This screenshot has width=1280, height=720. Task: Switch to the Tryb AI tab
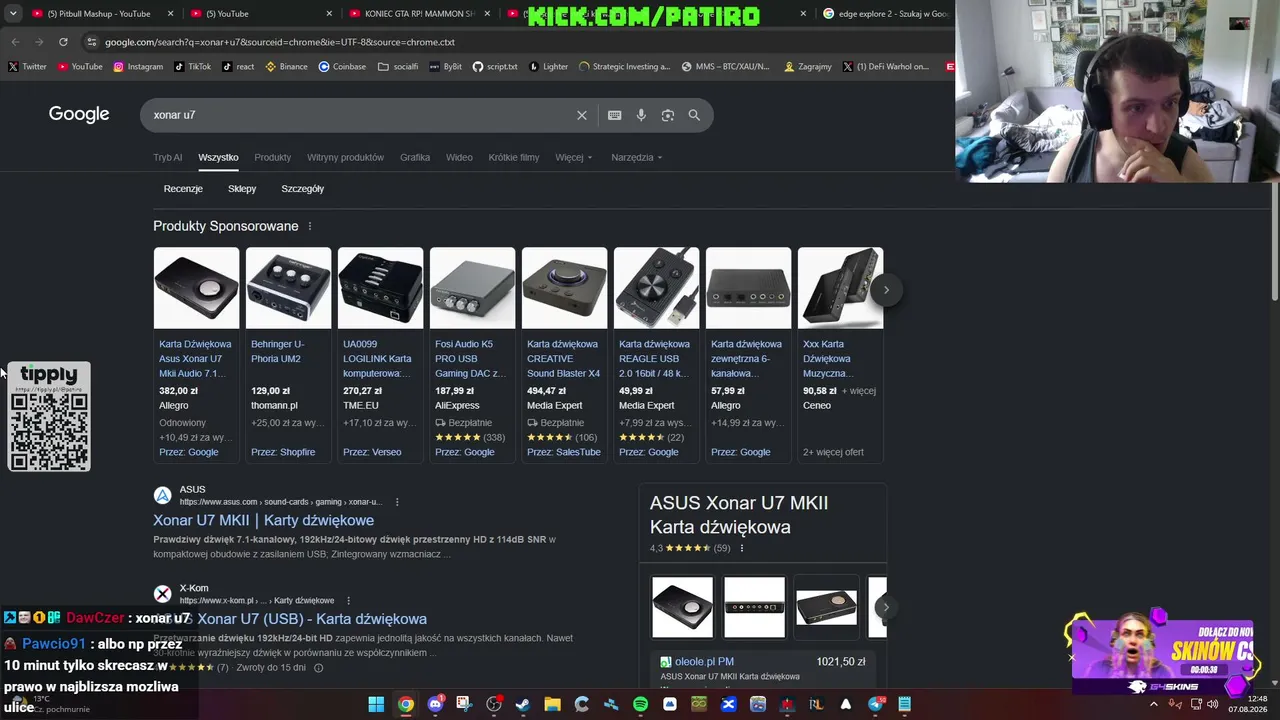tap(168, 157)
